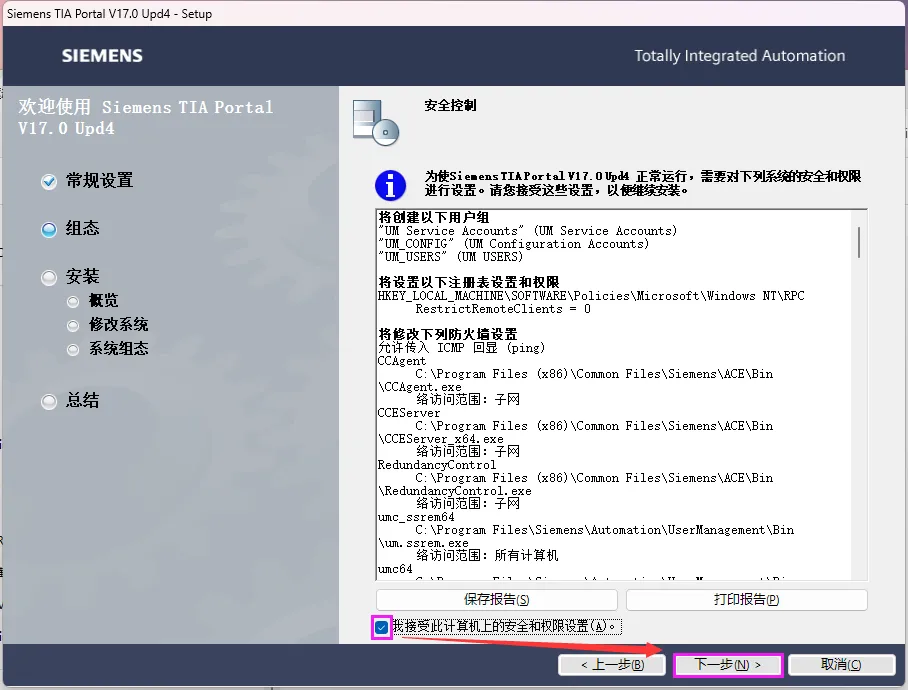Screen dimensions: 908x690
Task: Select the 组态 step indicator
Action: tap(49, 229)
